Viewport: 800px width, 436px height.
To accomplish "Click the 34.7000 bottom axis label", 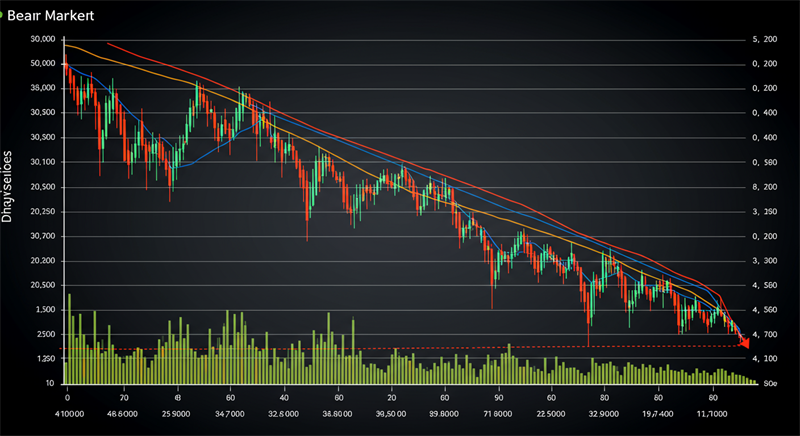I will click(230, 412).
